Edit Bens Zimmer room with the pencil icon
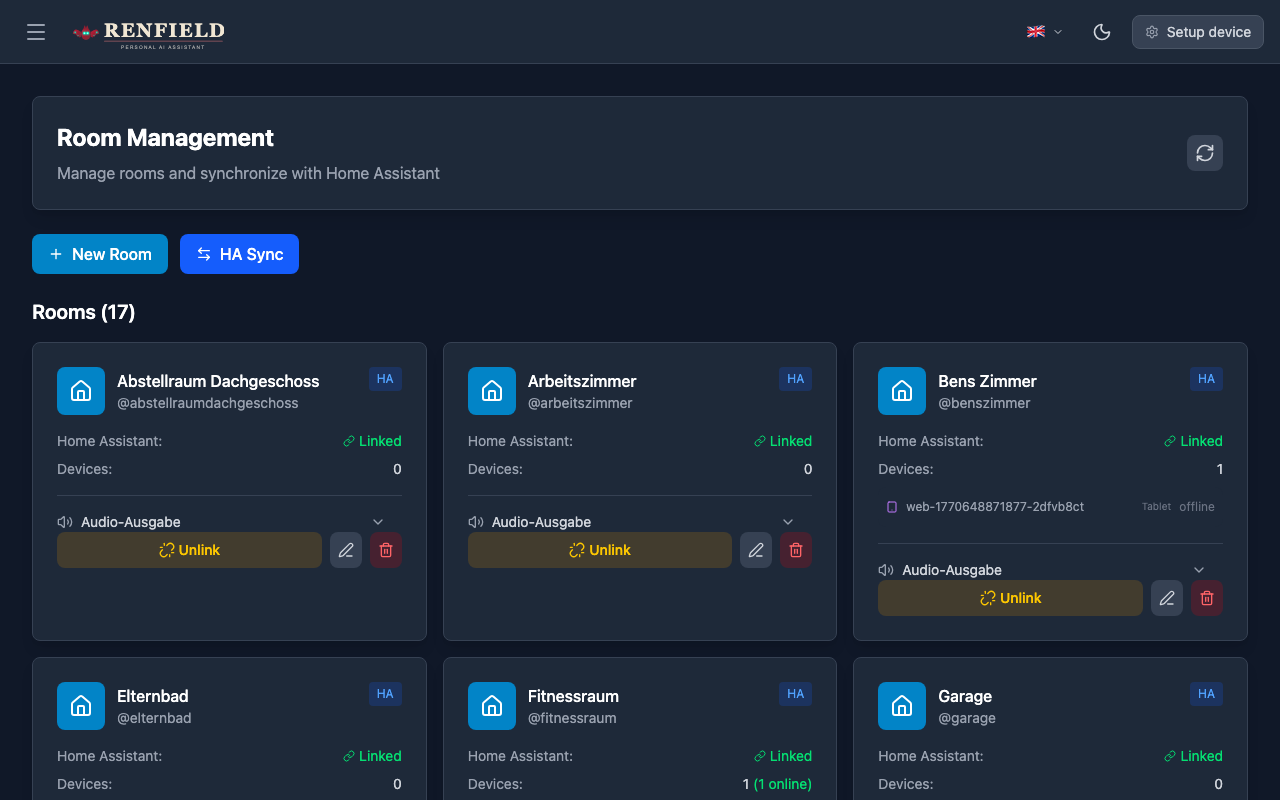The height and width of the screenshot is (800, 1280). [1166, 597]
